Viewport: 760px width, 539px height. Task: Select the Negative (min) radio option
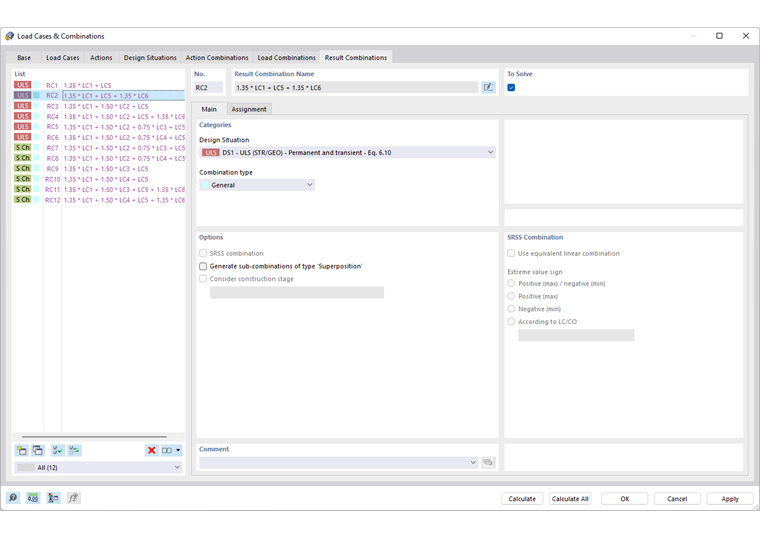tap(511, 309)
